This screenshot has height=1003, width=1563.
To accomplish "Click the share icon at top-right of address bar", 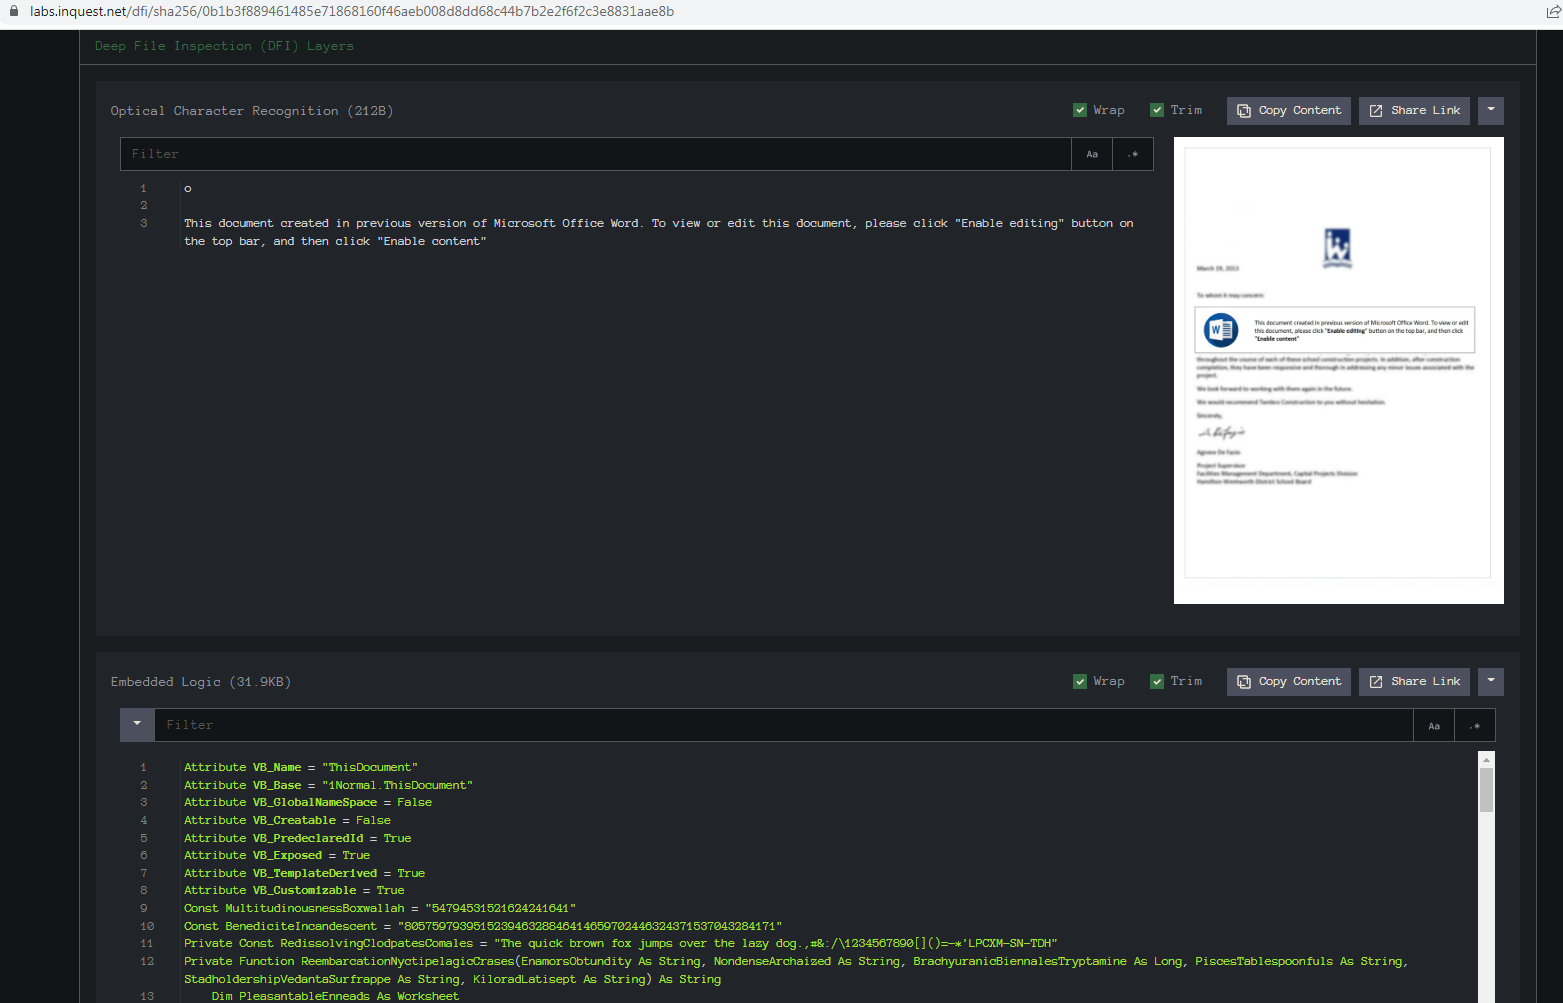I will tap(1553, 12).
